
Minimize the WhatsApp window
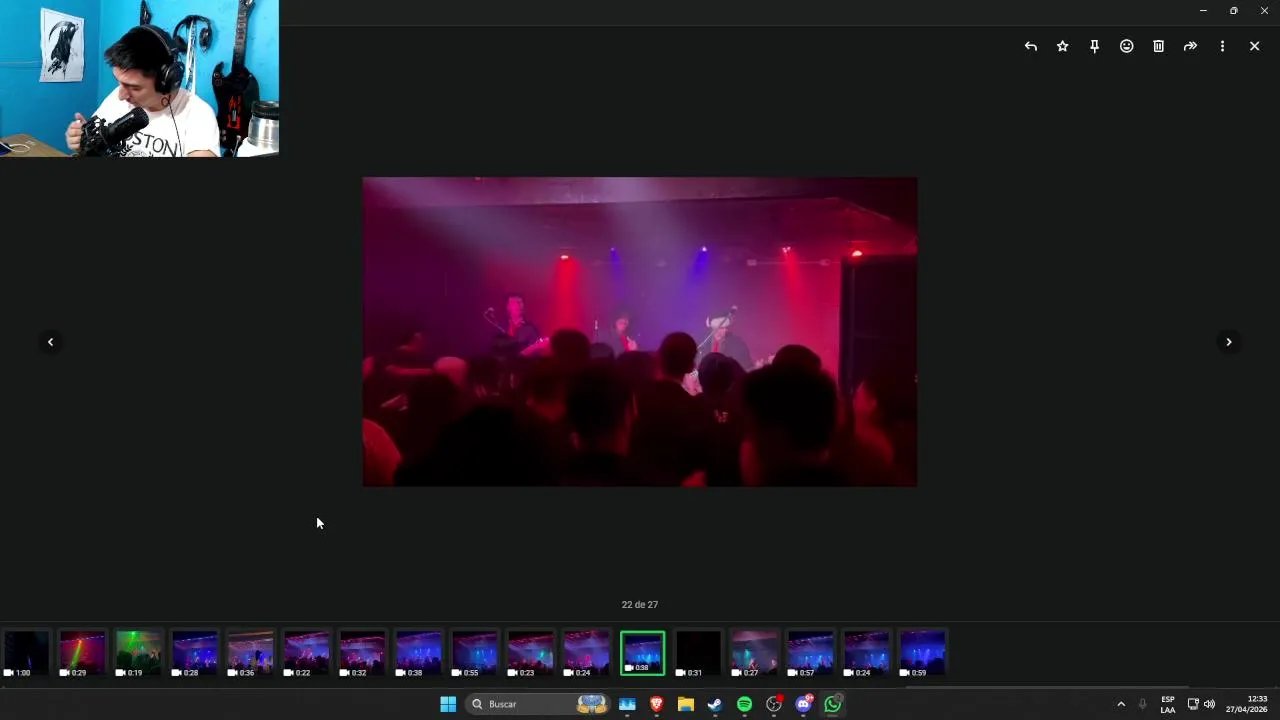pyautogui.click(x=1203, y=11)
